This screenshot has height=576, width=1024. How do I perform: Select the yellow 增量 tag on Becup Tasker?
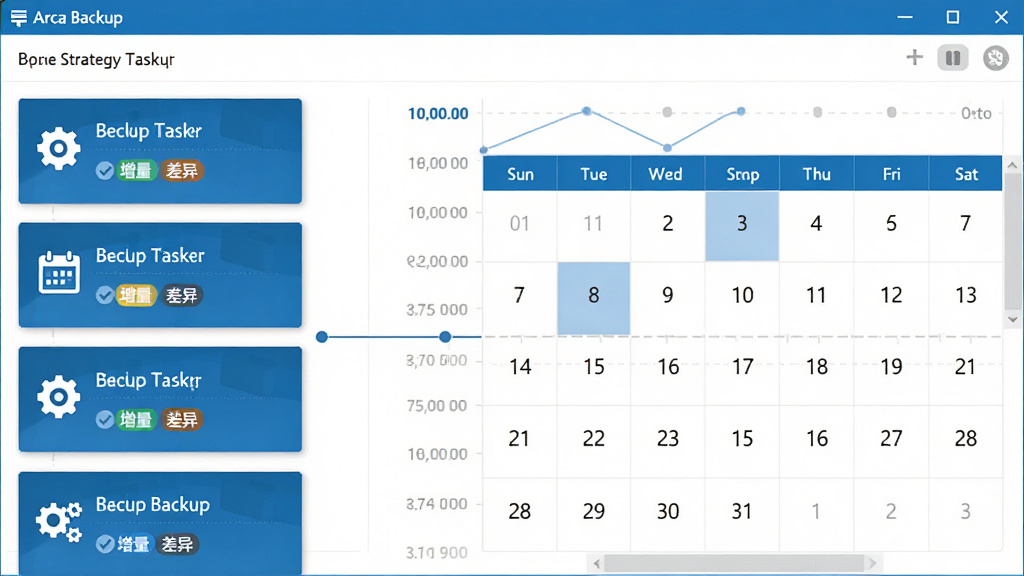(136, 295)
